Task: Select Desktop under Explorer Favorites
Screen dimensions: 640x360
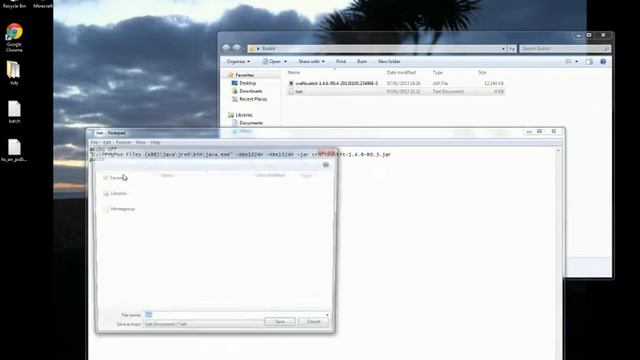Action: 247,83
